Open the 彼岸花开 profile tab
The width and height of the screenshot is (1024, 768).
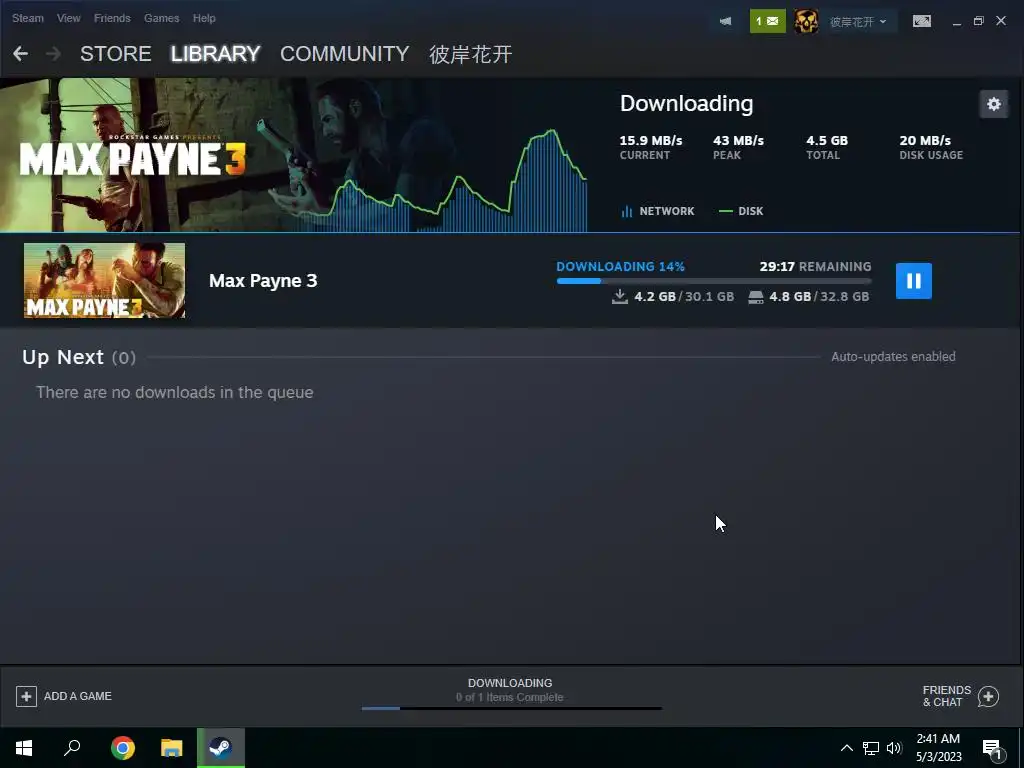(470, 54)
